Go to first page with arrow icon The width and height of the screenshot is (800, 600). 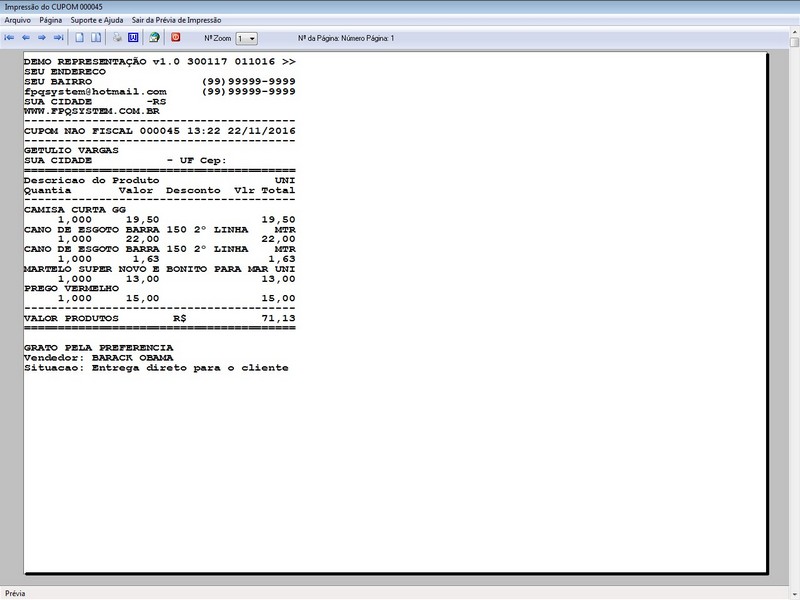[x=9, y=38]
